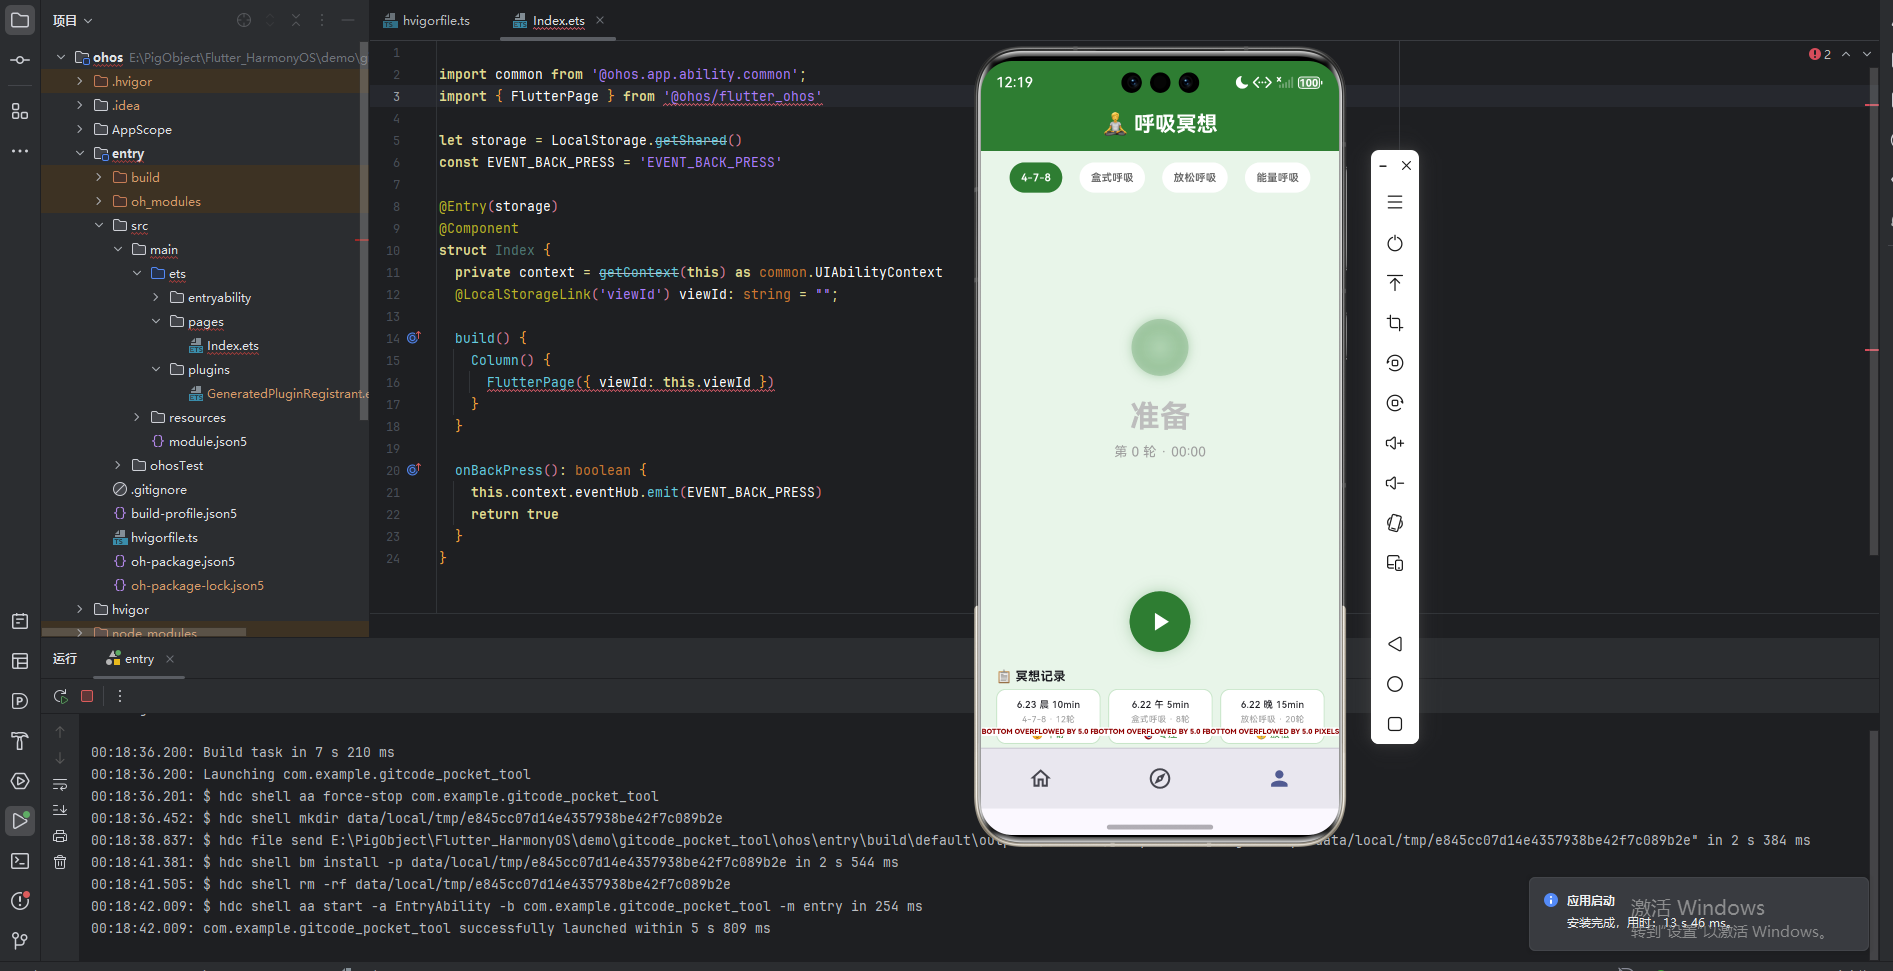Image resolution: width=1893 pixels, height=971 pixels.
Task: Open the 项目 view dropdown
Action: (72, 20)
